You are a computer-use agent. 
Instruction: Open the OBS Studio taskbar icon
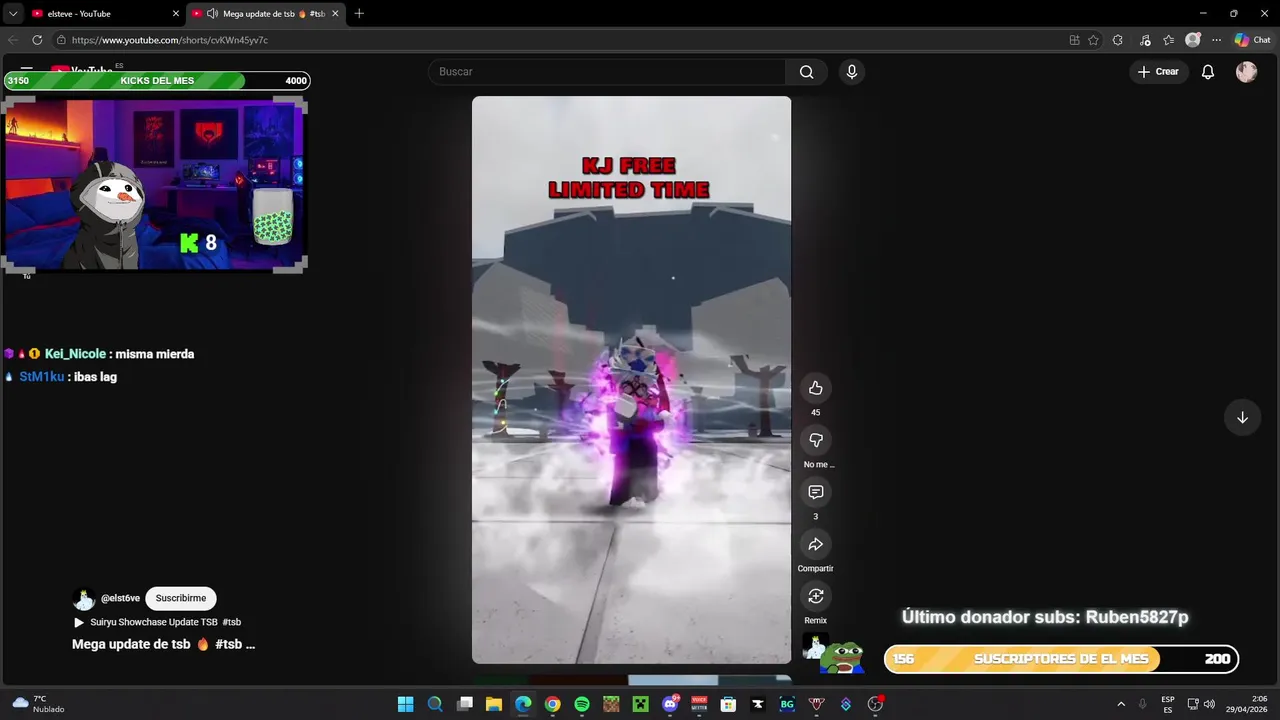coord(875,704)
